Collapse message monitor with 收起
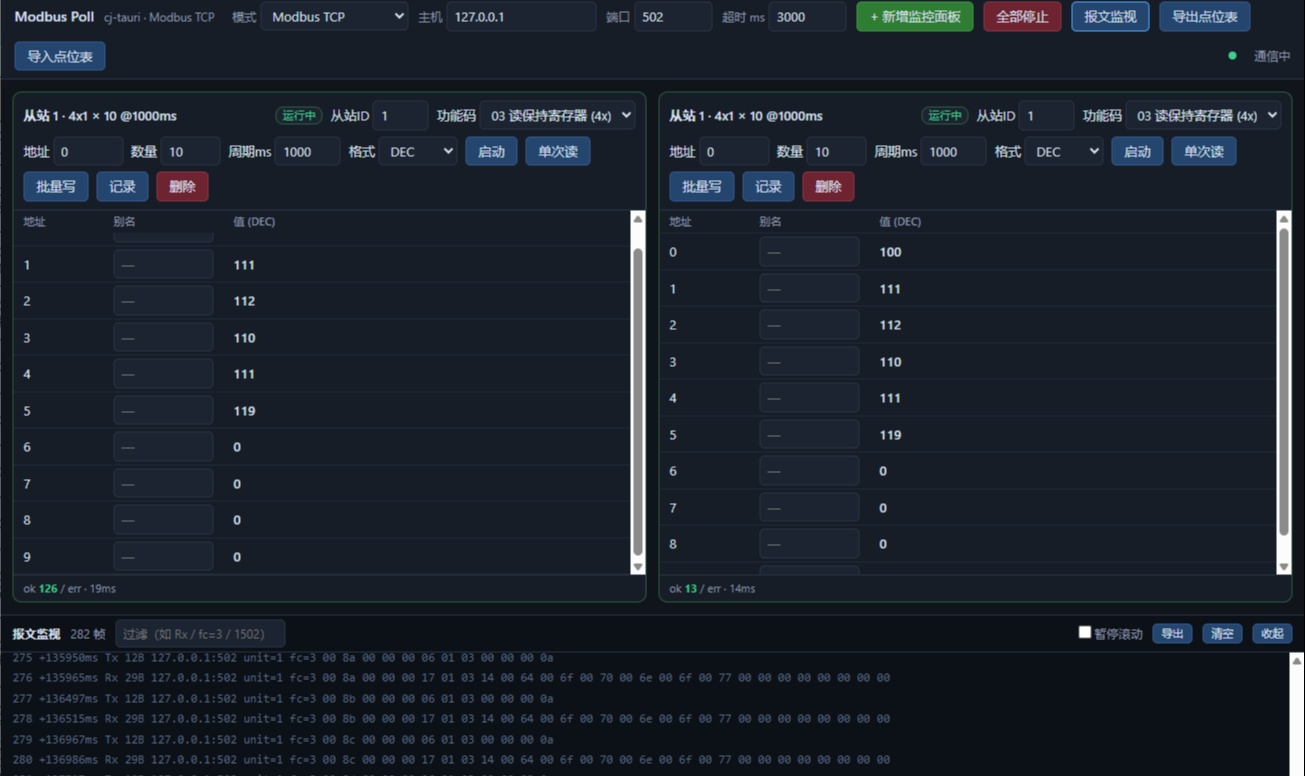Screen dimensions: 1305x776 (x=1272, y=634)
